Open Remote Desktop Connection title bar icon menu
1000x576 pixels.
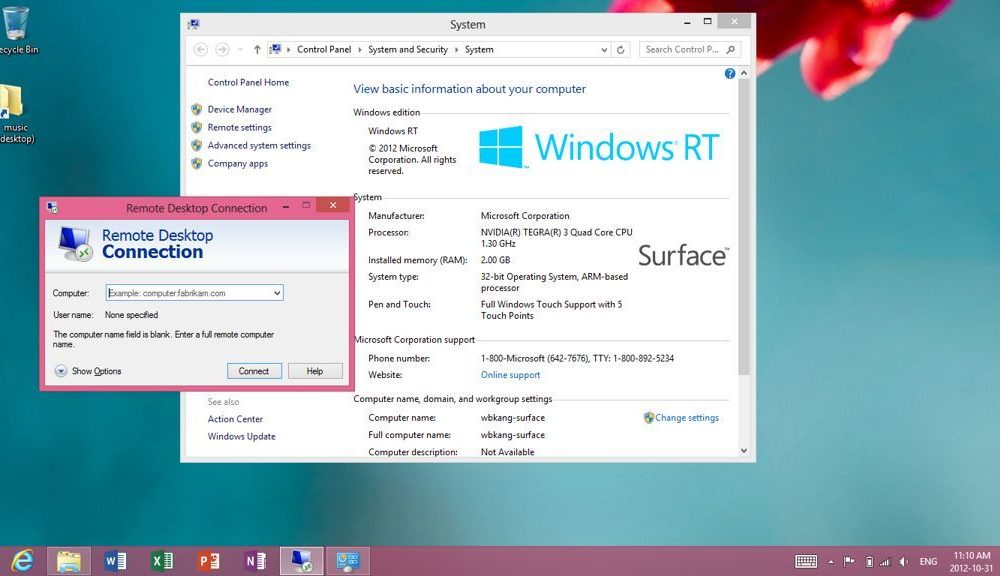(x=52, y=207)
